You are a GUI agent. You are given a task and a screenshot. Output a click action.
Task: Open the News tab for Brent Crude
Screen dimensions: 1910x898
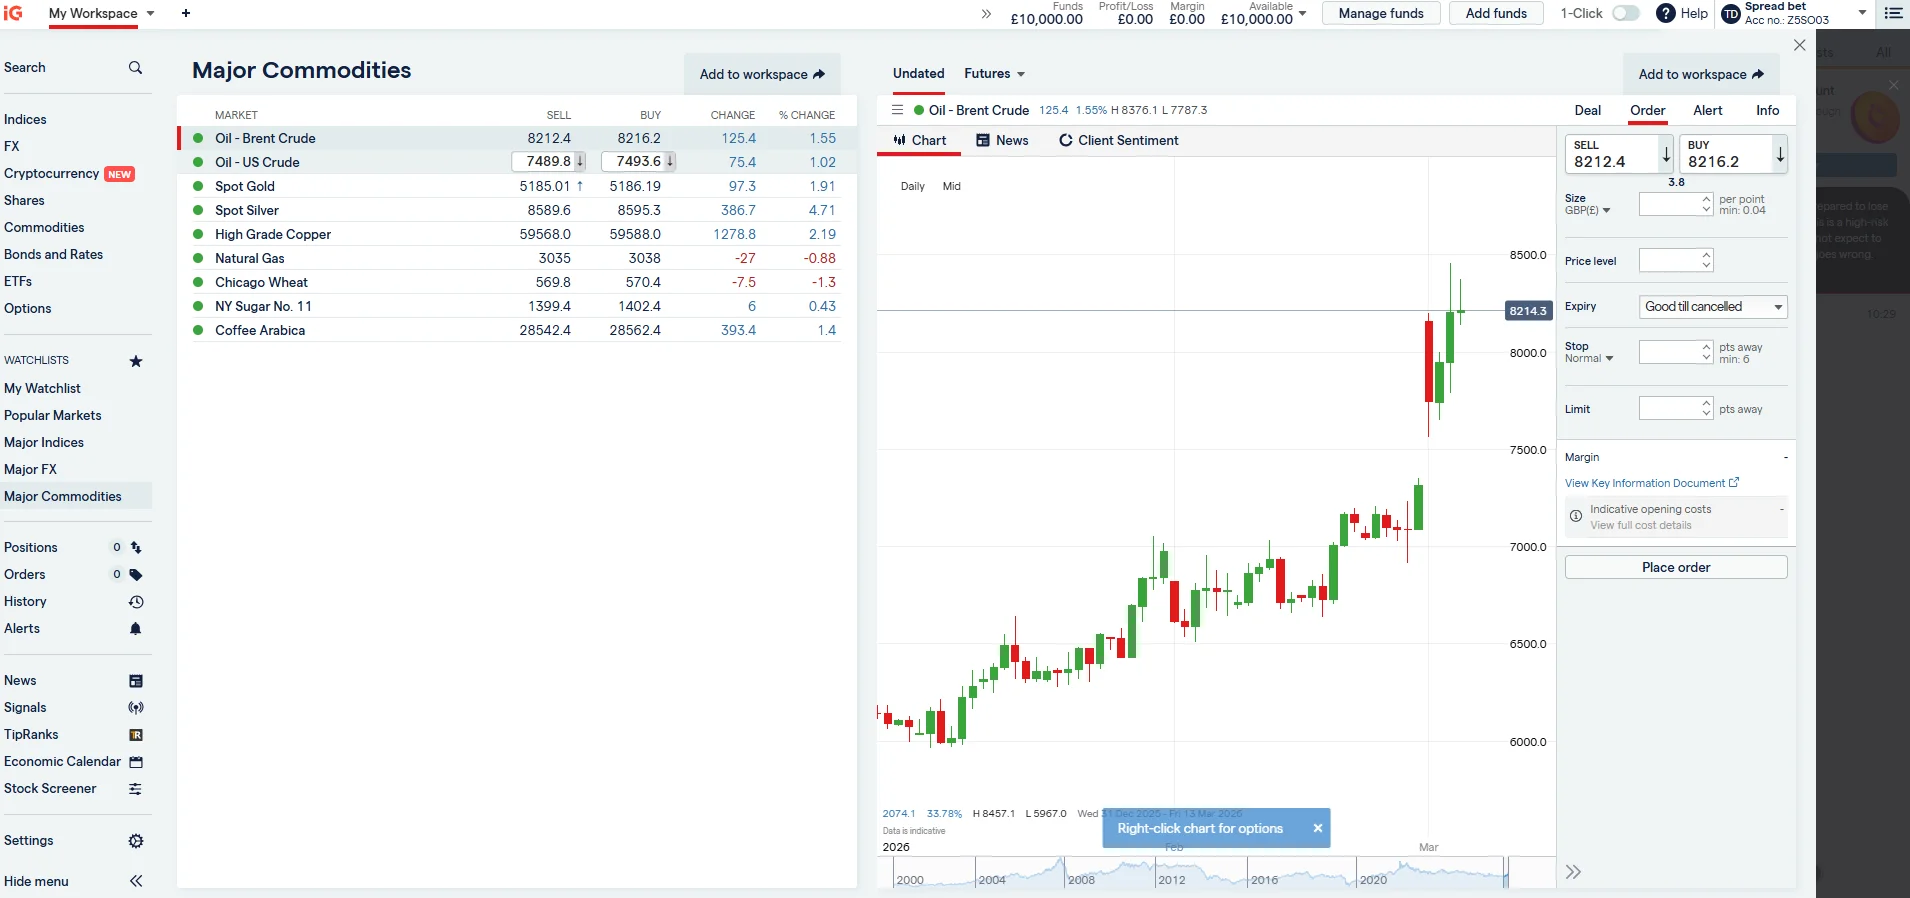point(1002,141)
